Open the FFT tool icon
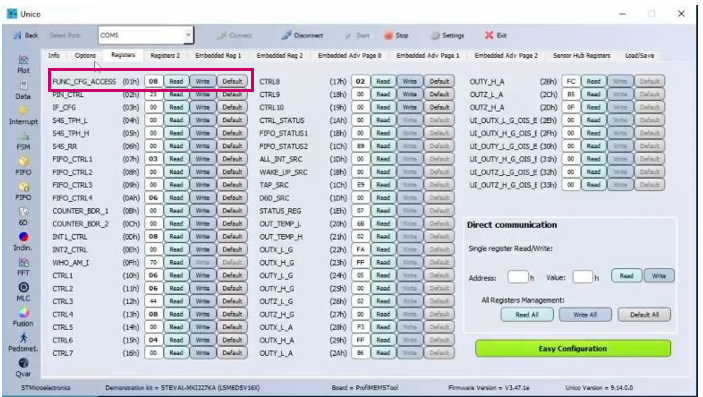 click(x=23, y=267)
